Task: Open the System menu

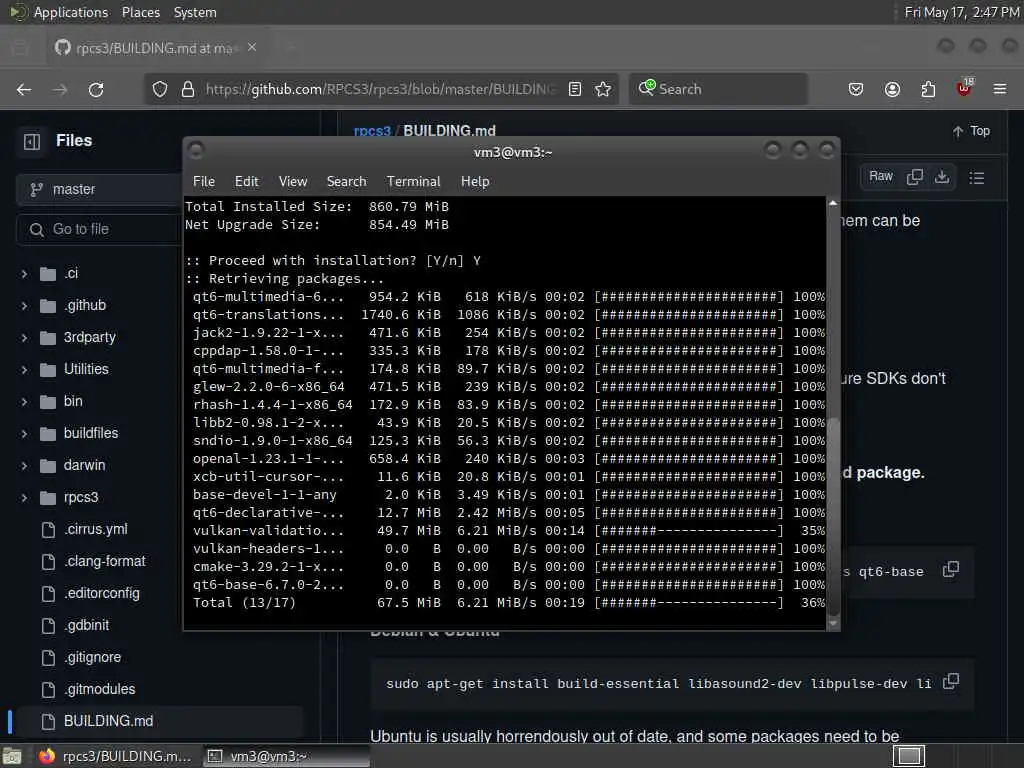Action: (195, 12)
